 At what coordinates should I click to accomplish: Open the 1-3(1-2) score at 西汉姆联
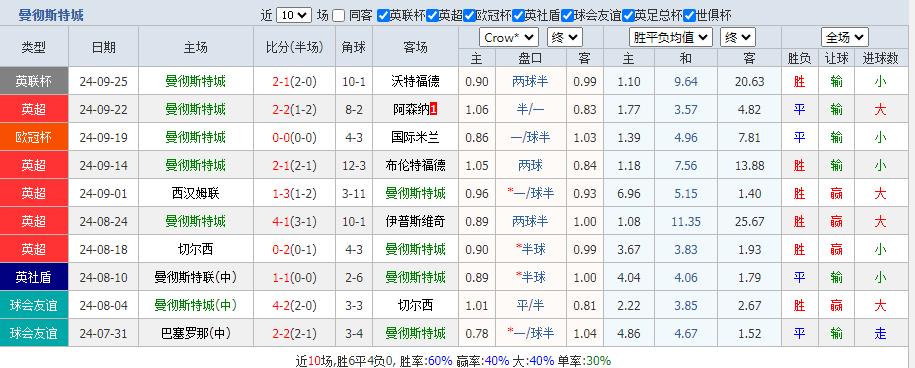click(295, 194)
